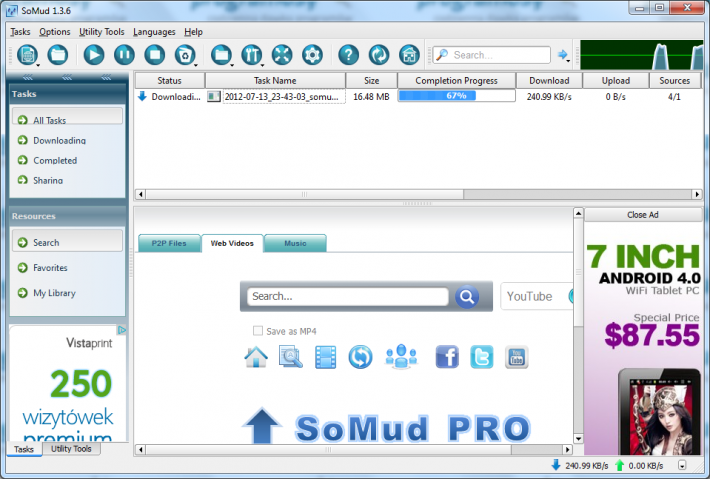Screen dimensions: 710x479
Task: Focus the web videos Search box
Action: [x=347, y=297]
